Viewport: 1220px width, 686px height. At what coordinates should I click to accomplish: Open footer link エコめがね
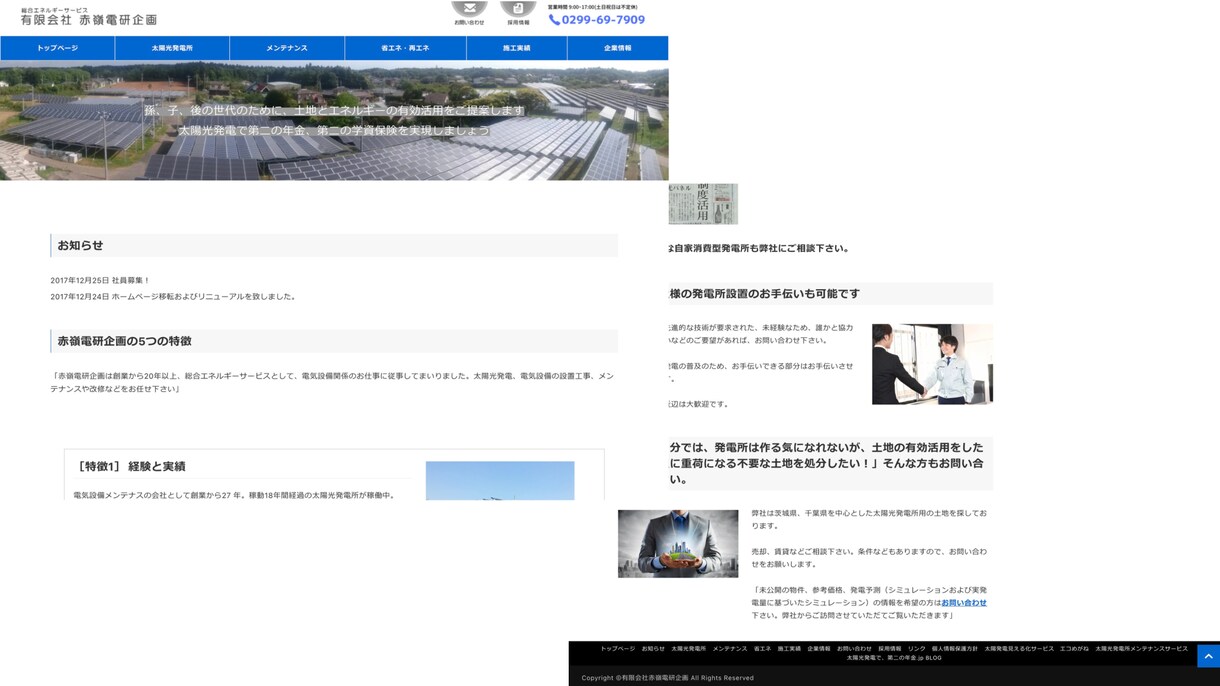tap(1075, 649)
